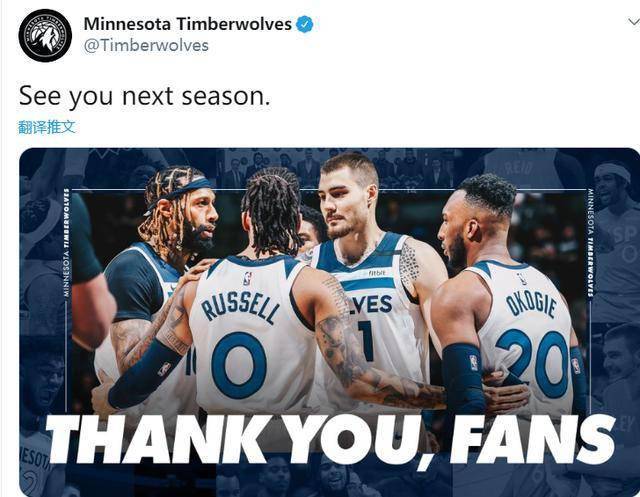The image size is (640, 497).
Task: Click the 翻译推文 translate tweet link
Action: point(47,127)
